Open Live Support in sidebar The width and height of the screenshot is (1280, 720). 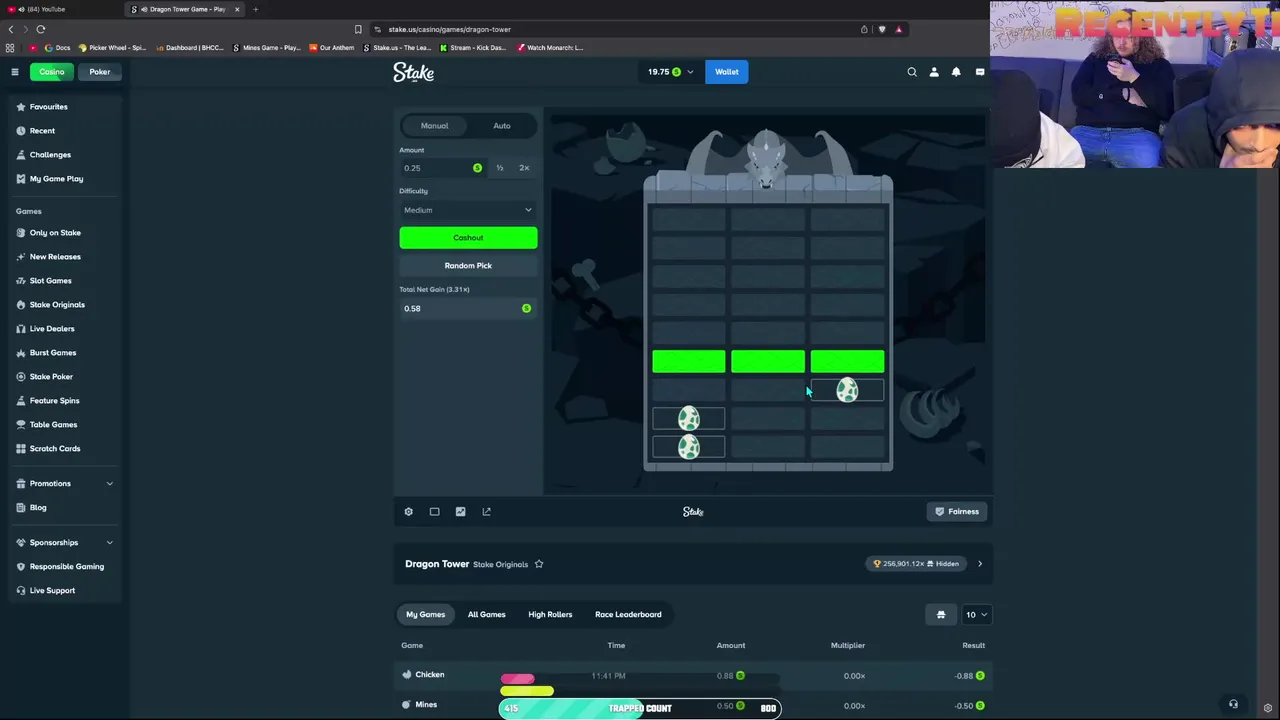pyautogui.click(x=52, y=591)
